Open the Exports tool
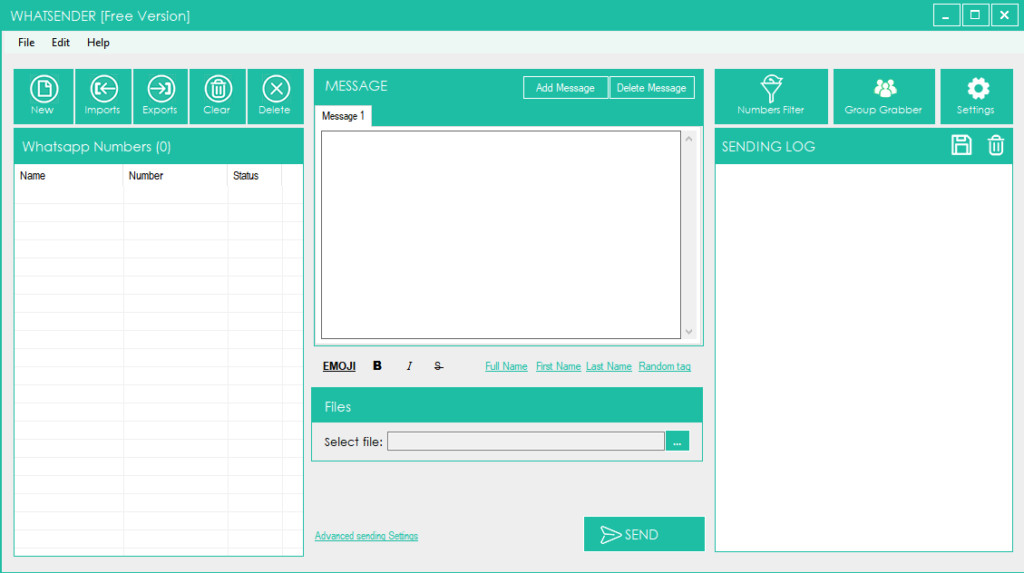Image resolution: width=1024 pixels, height=573 pixels. [161, 96]
